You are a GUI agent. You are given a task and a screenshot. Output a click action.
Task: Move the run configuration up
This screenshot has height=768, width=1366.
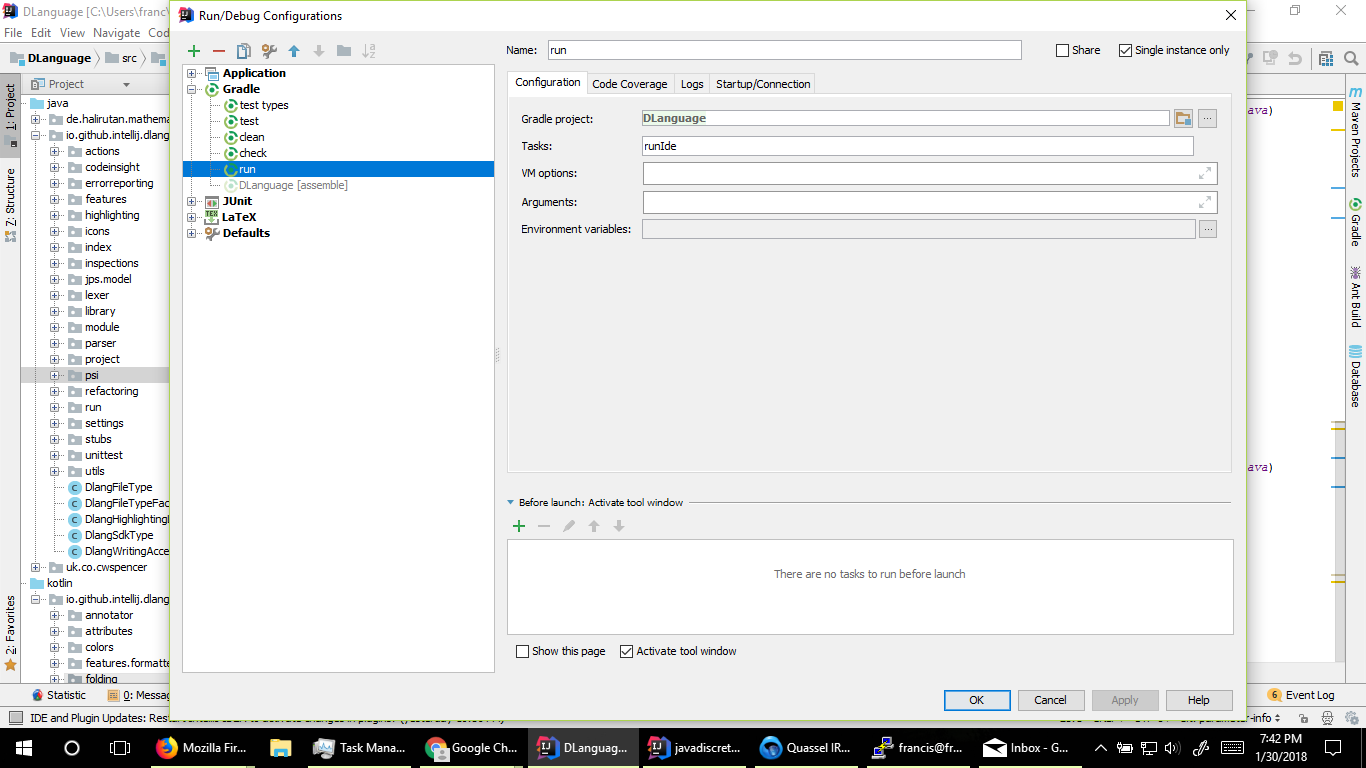click(x=294, y=51)
